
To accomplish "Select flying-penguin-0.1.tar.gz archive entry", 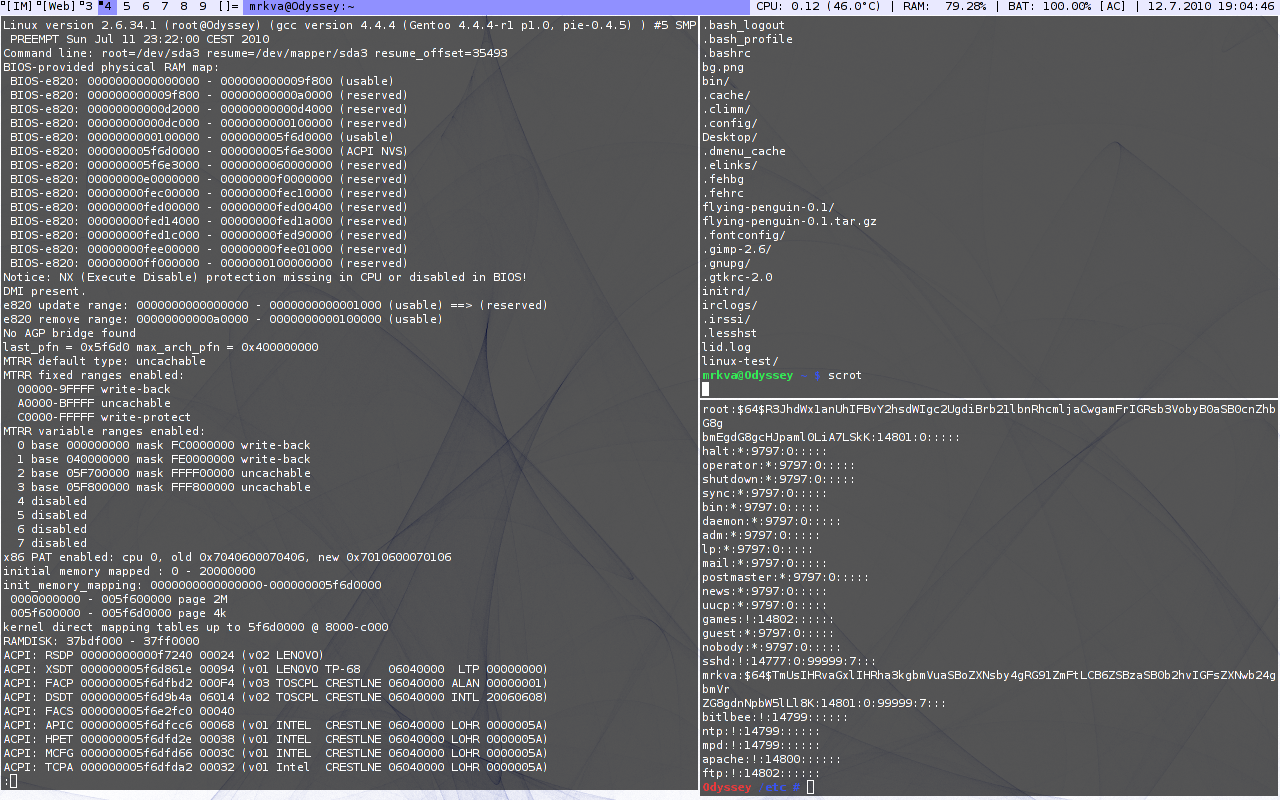I will click(789, 221).
